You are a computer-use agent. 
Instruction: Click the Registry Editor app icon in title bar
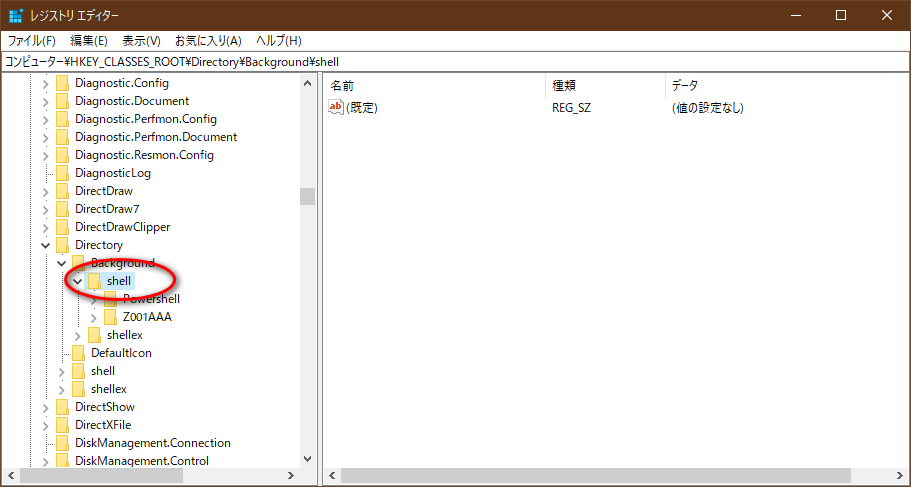(16, 15)
